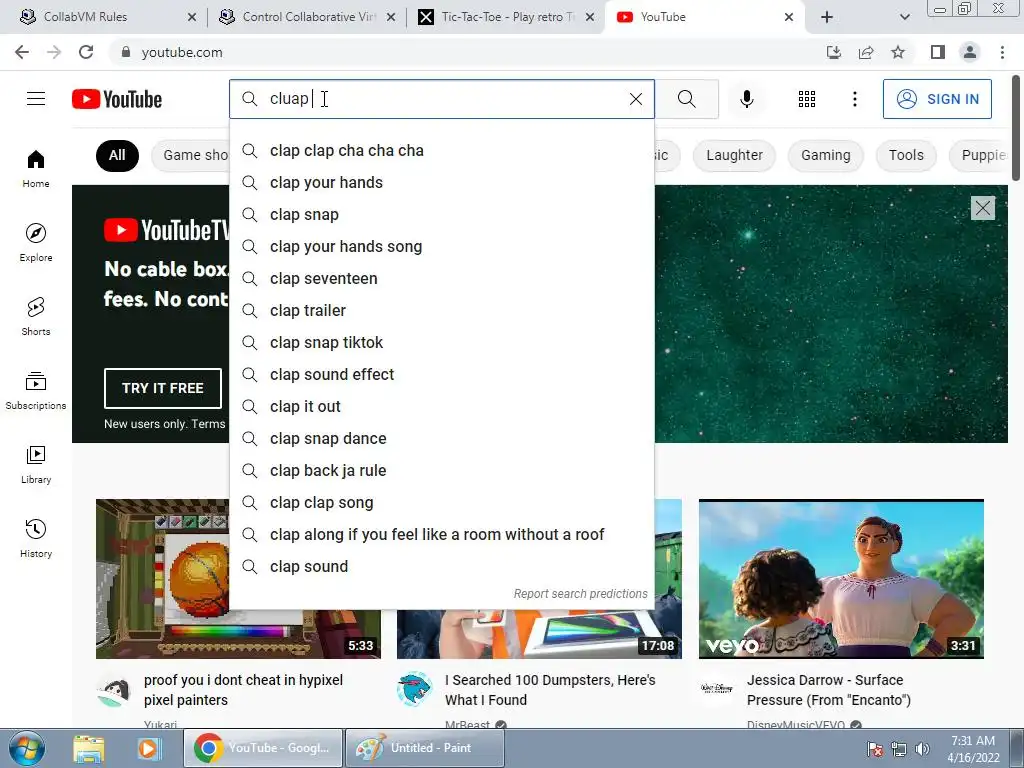Clear the search box with the X icon
Screen dimensions: 1024x768
(635, 99)
